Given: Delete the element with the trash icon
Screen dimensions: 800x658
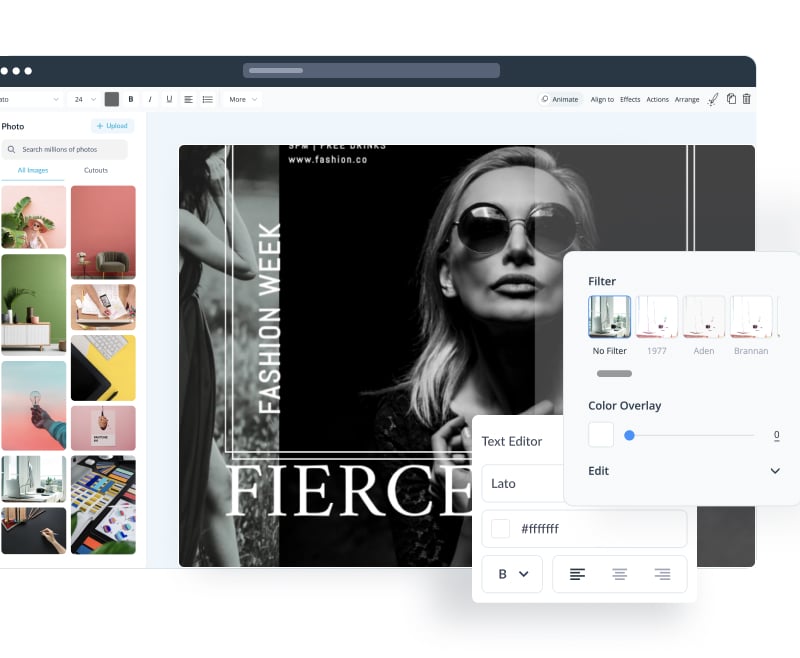Looking at the screenshot, I should point(746,99).
